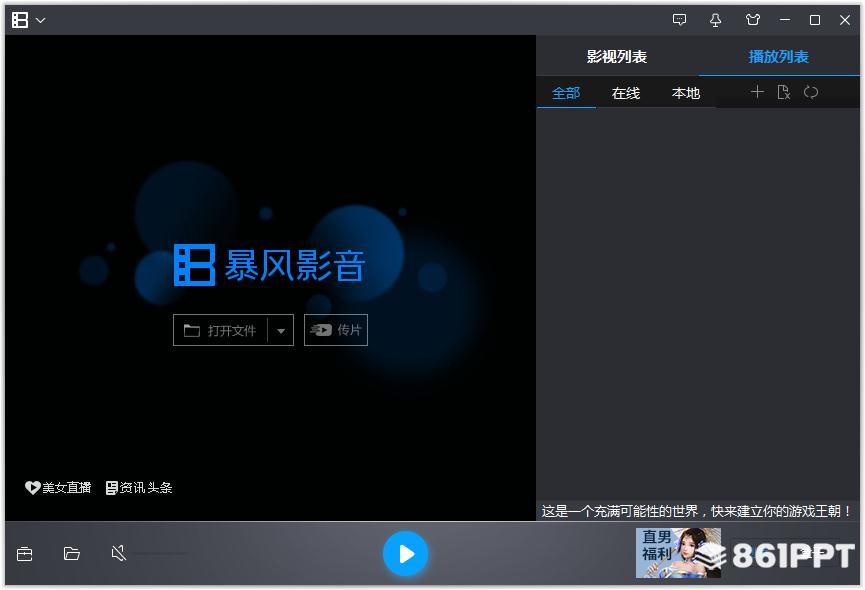Expand the 打开文件 dropdown arrow
The width and height of the screenshot is (865, 590).
pos(281,331)
